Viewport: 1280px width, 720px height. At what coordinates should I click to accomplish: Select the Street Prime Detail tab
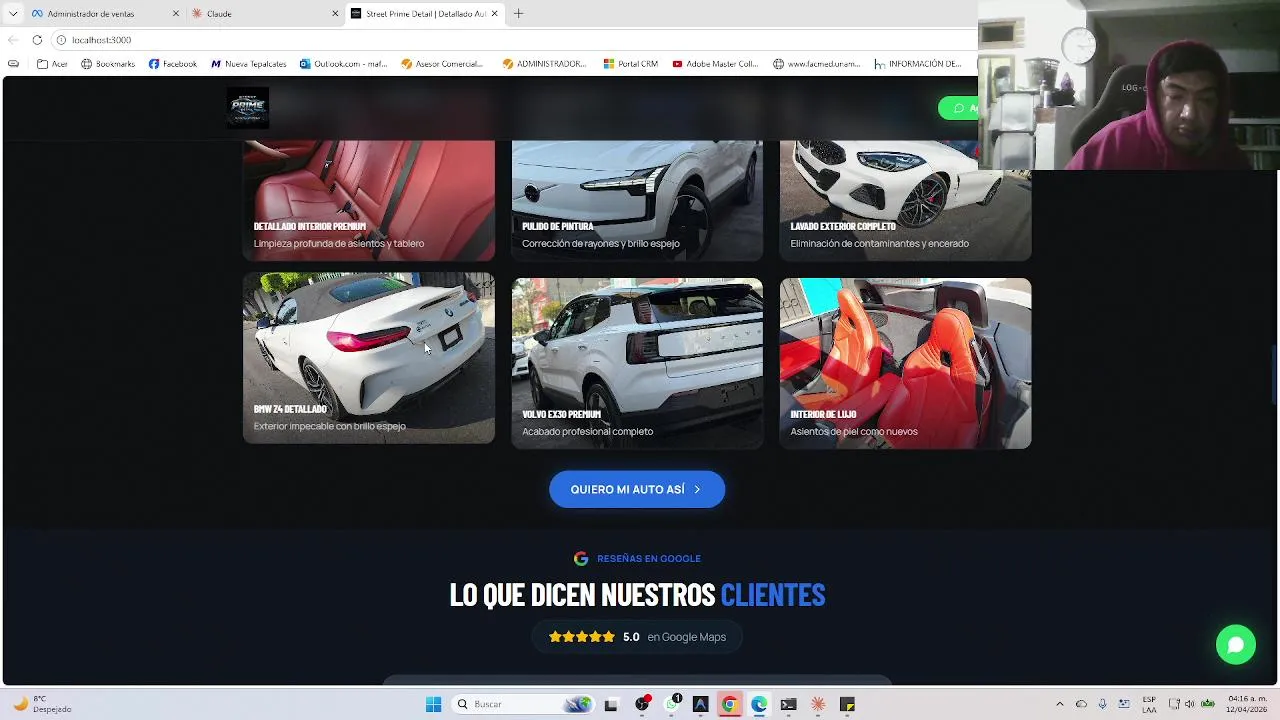[424, 14]
